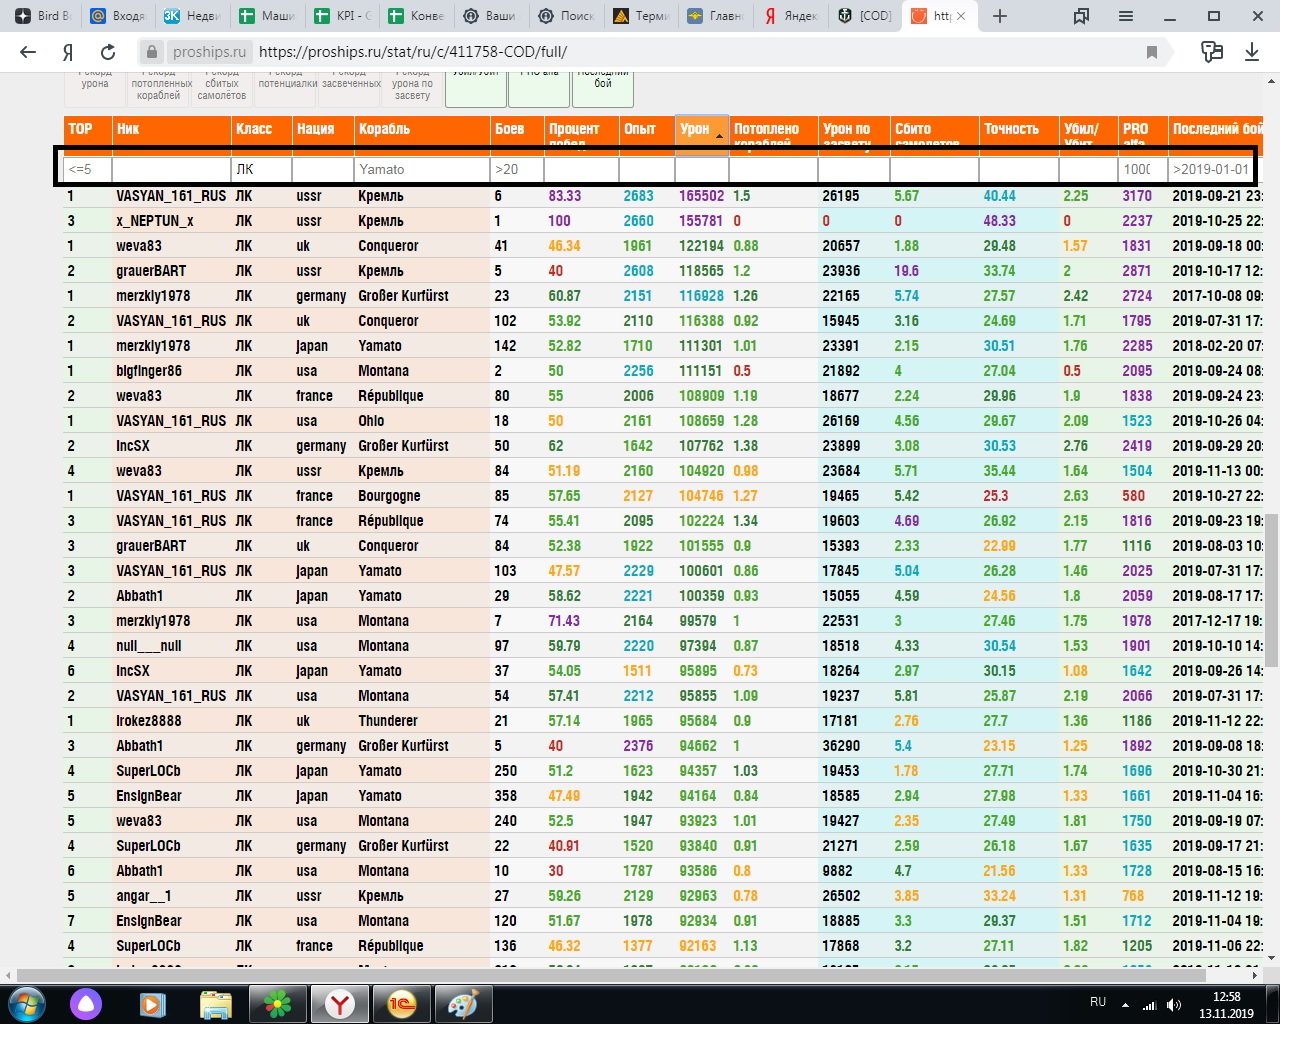
Task: Show hidden tray icons arrow
Action: (1125, 1005)
